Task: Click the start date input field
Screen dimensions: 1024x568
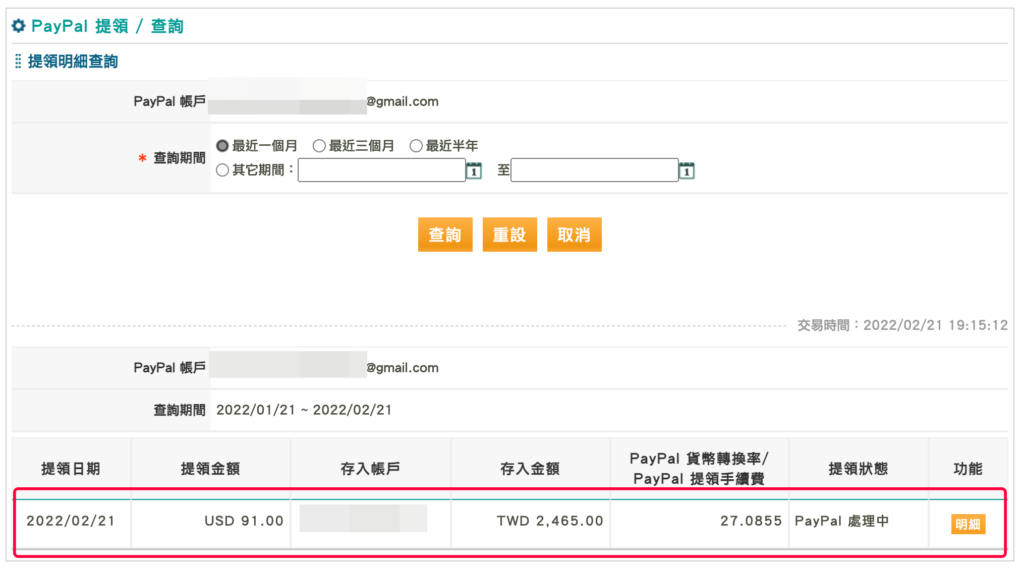Action: (381, 170)
